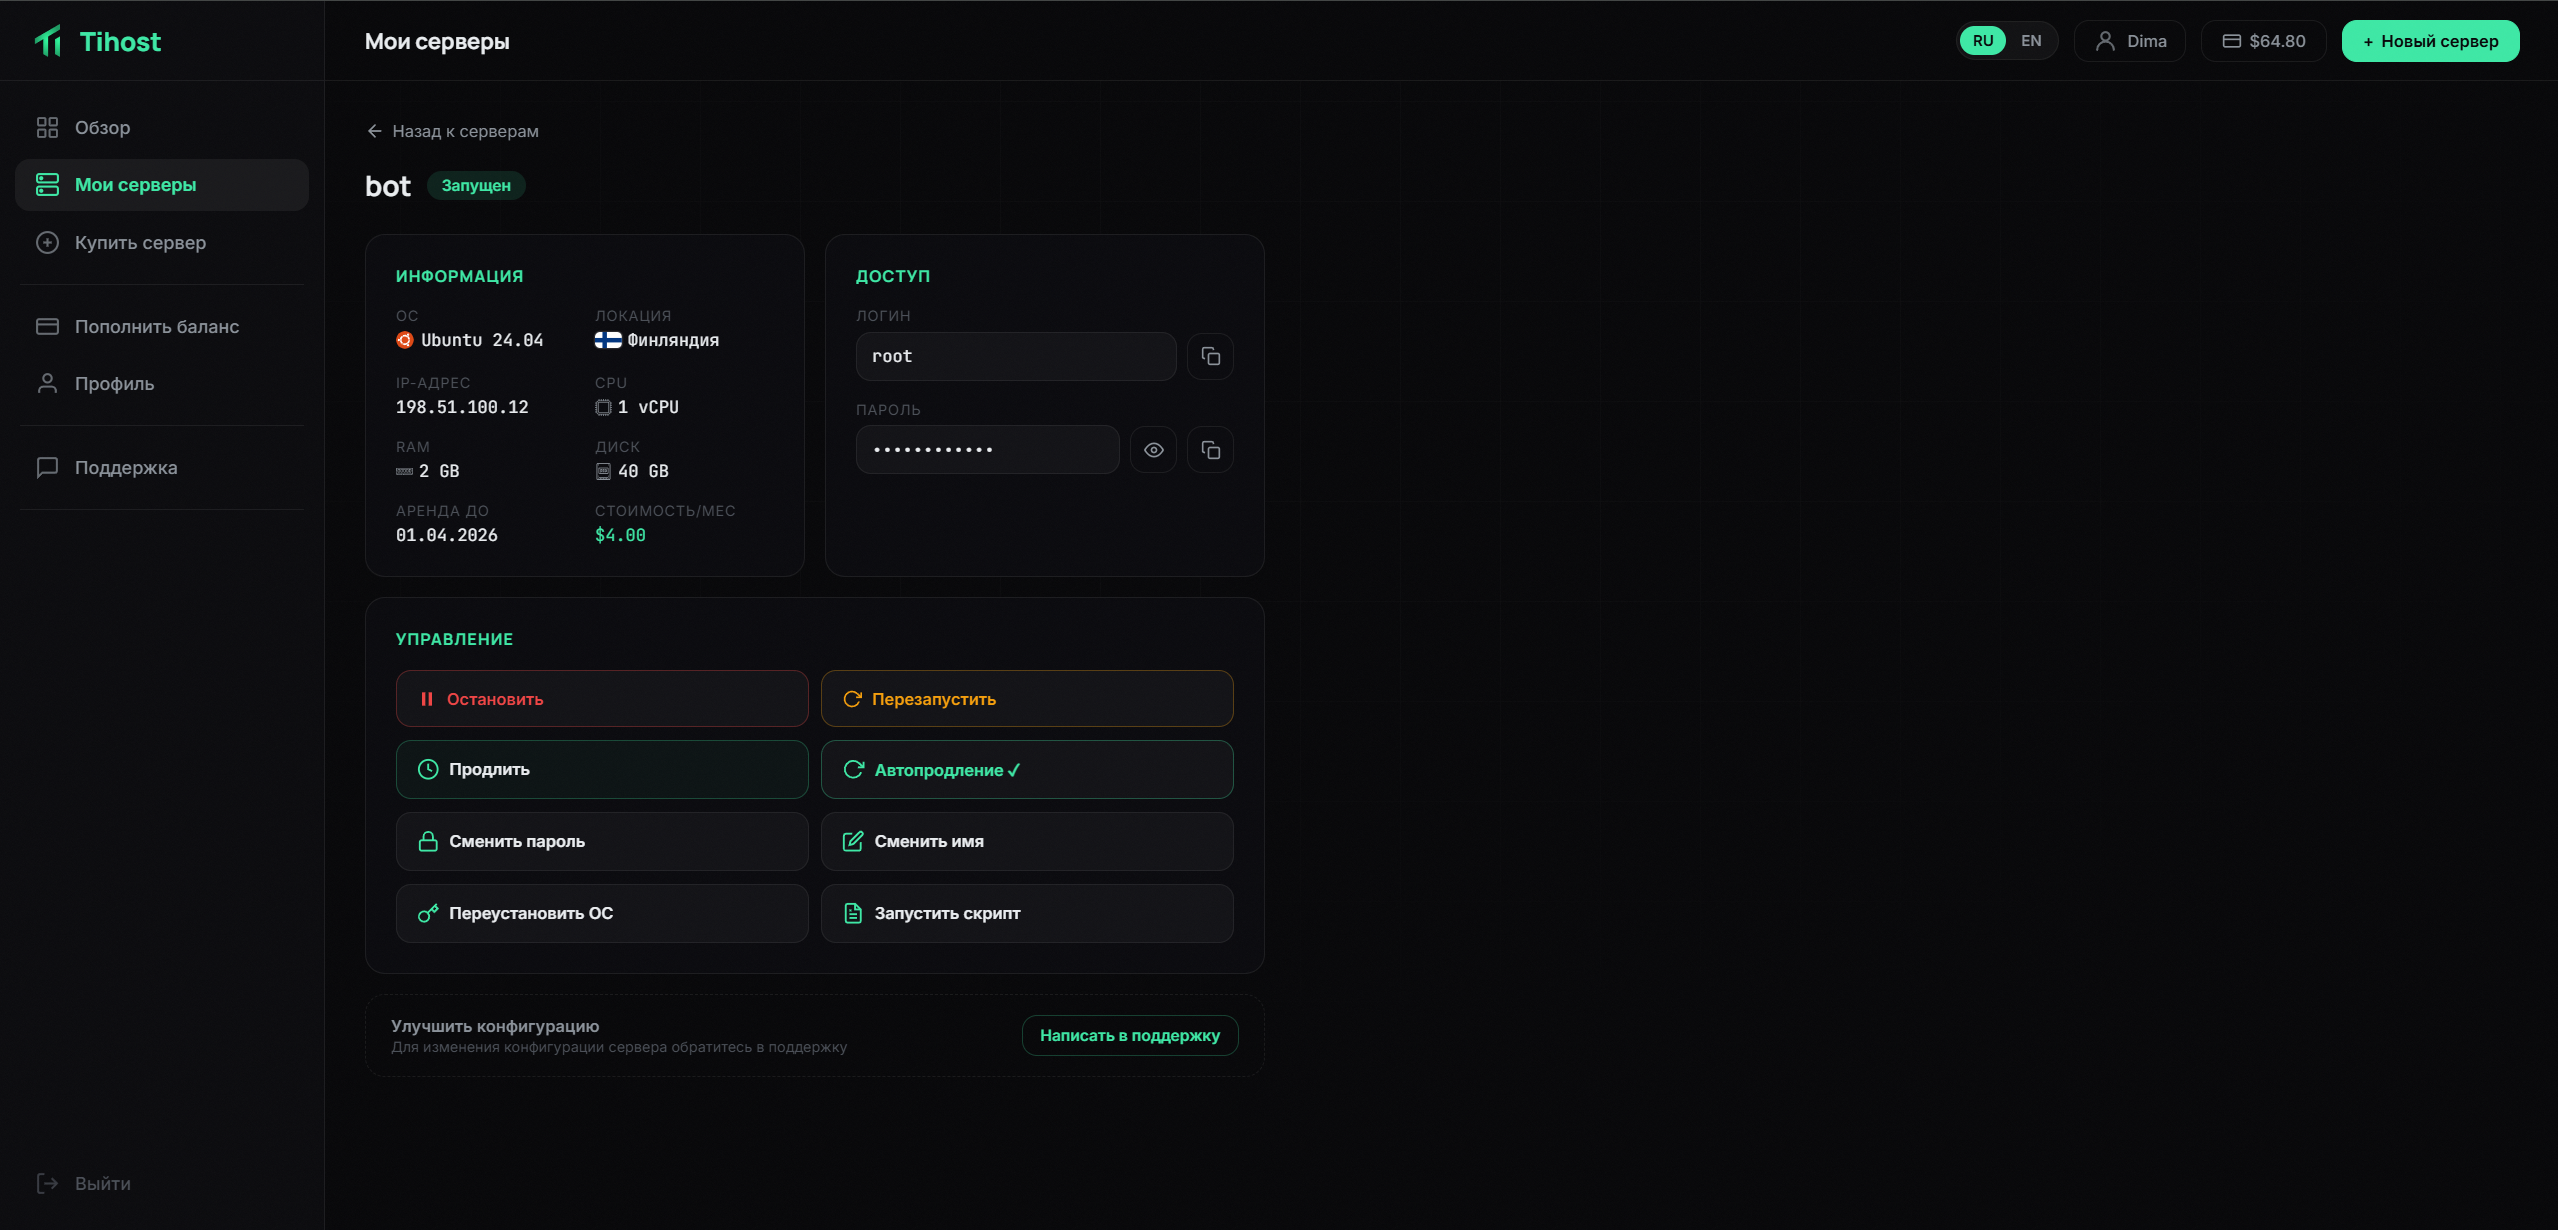Click the 1 vCPU value

[648, 407]
